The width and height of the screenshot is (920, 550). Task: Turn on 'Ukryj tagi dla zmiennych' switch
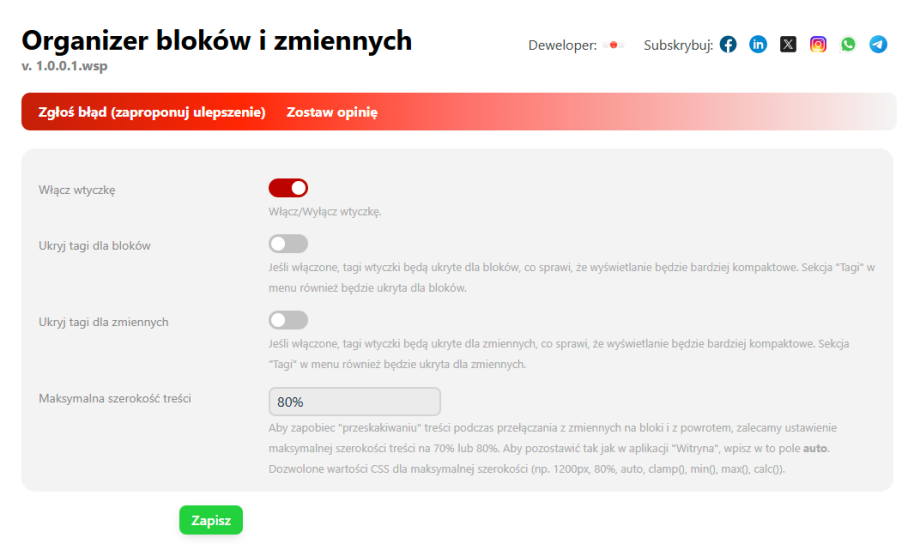pos(288,320)
